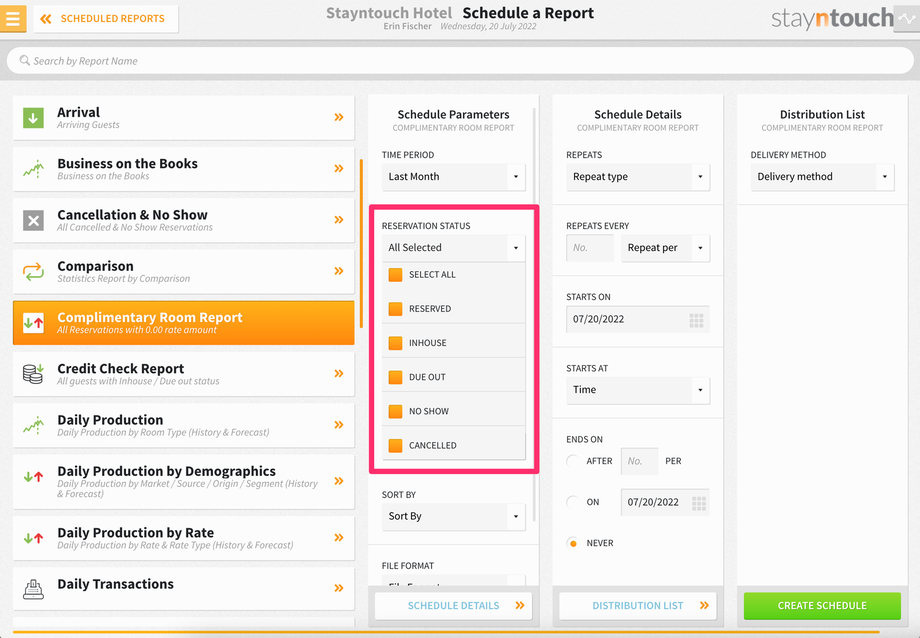Image resolution: width=920 pixels, height=638 pixels.
Task: Open Daily Transactions via chevron arrows
Action: 339,588
